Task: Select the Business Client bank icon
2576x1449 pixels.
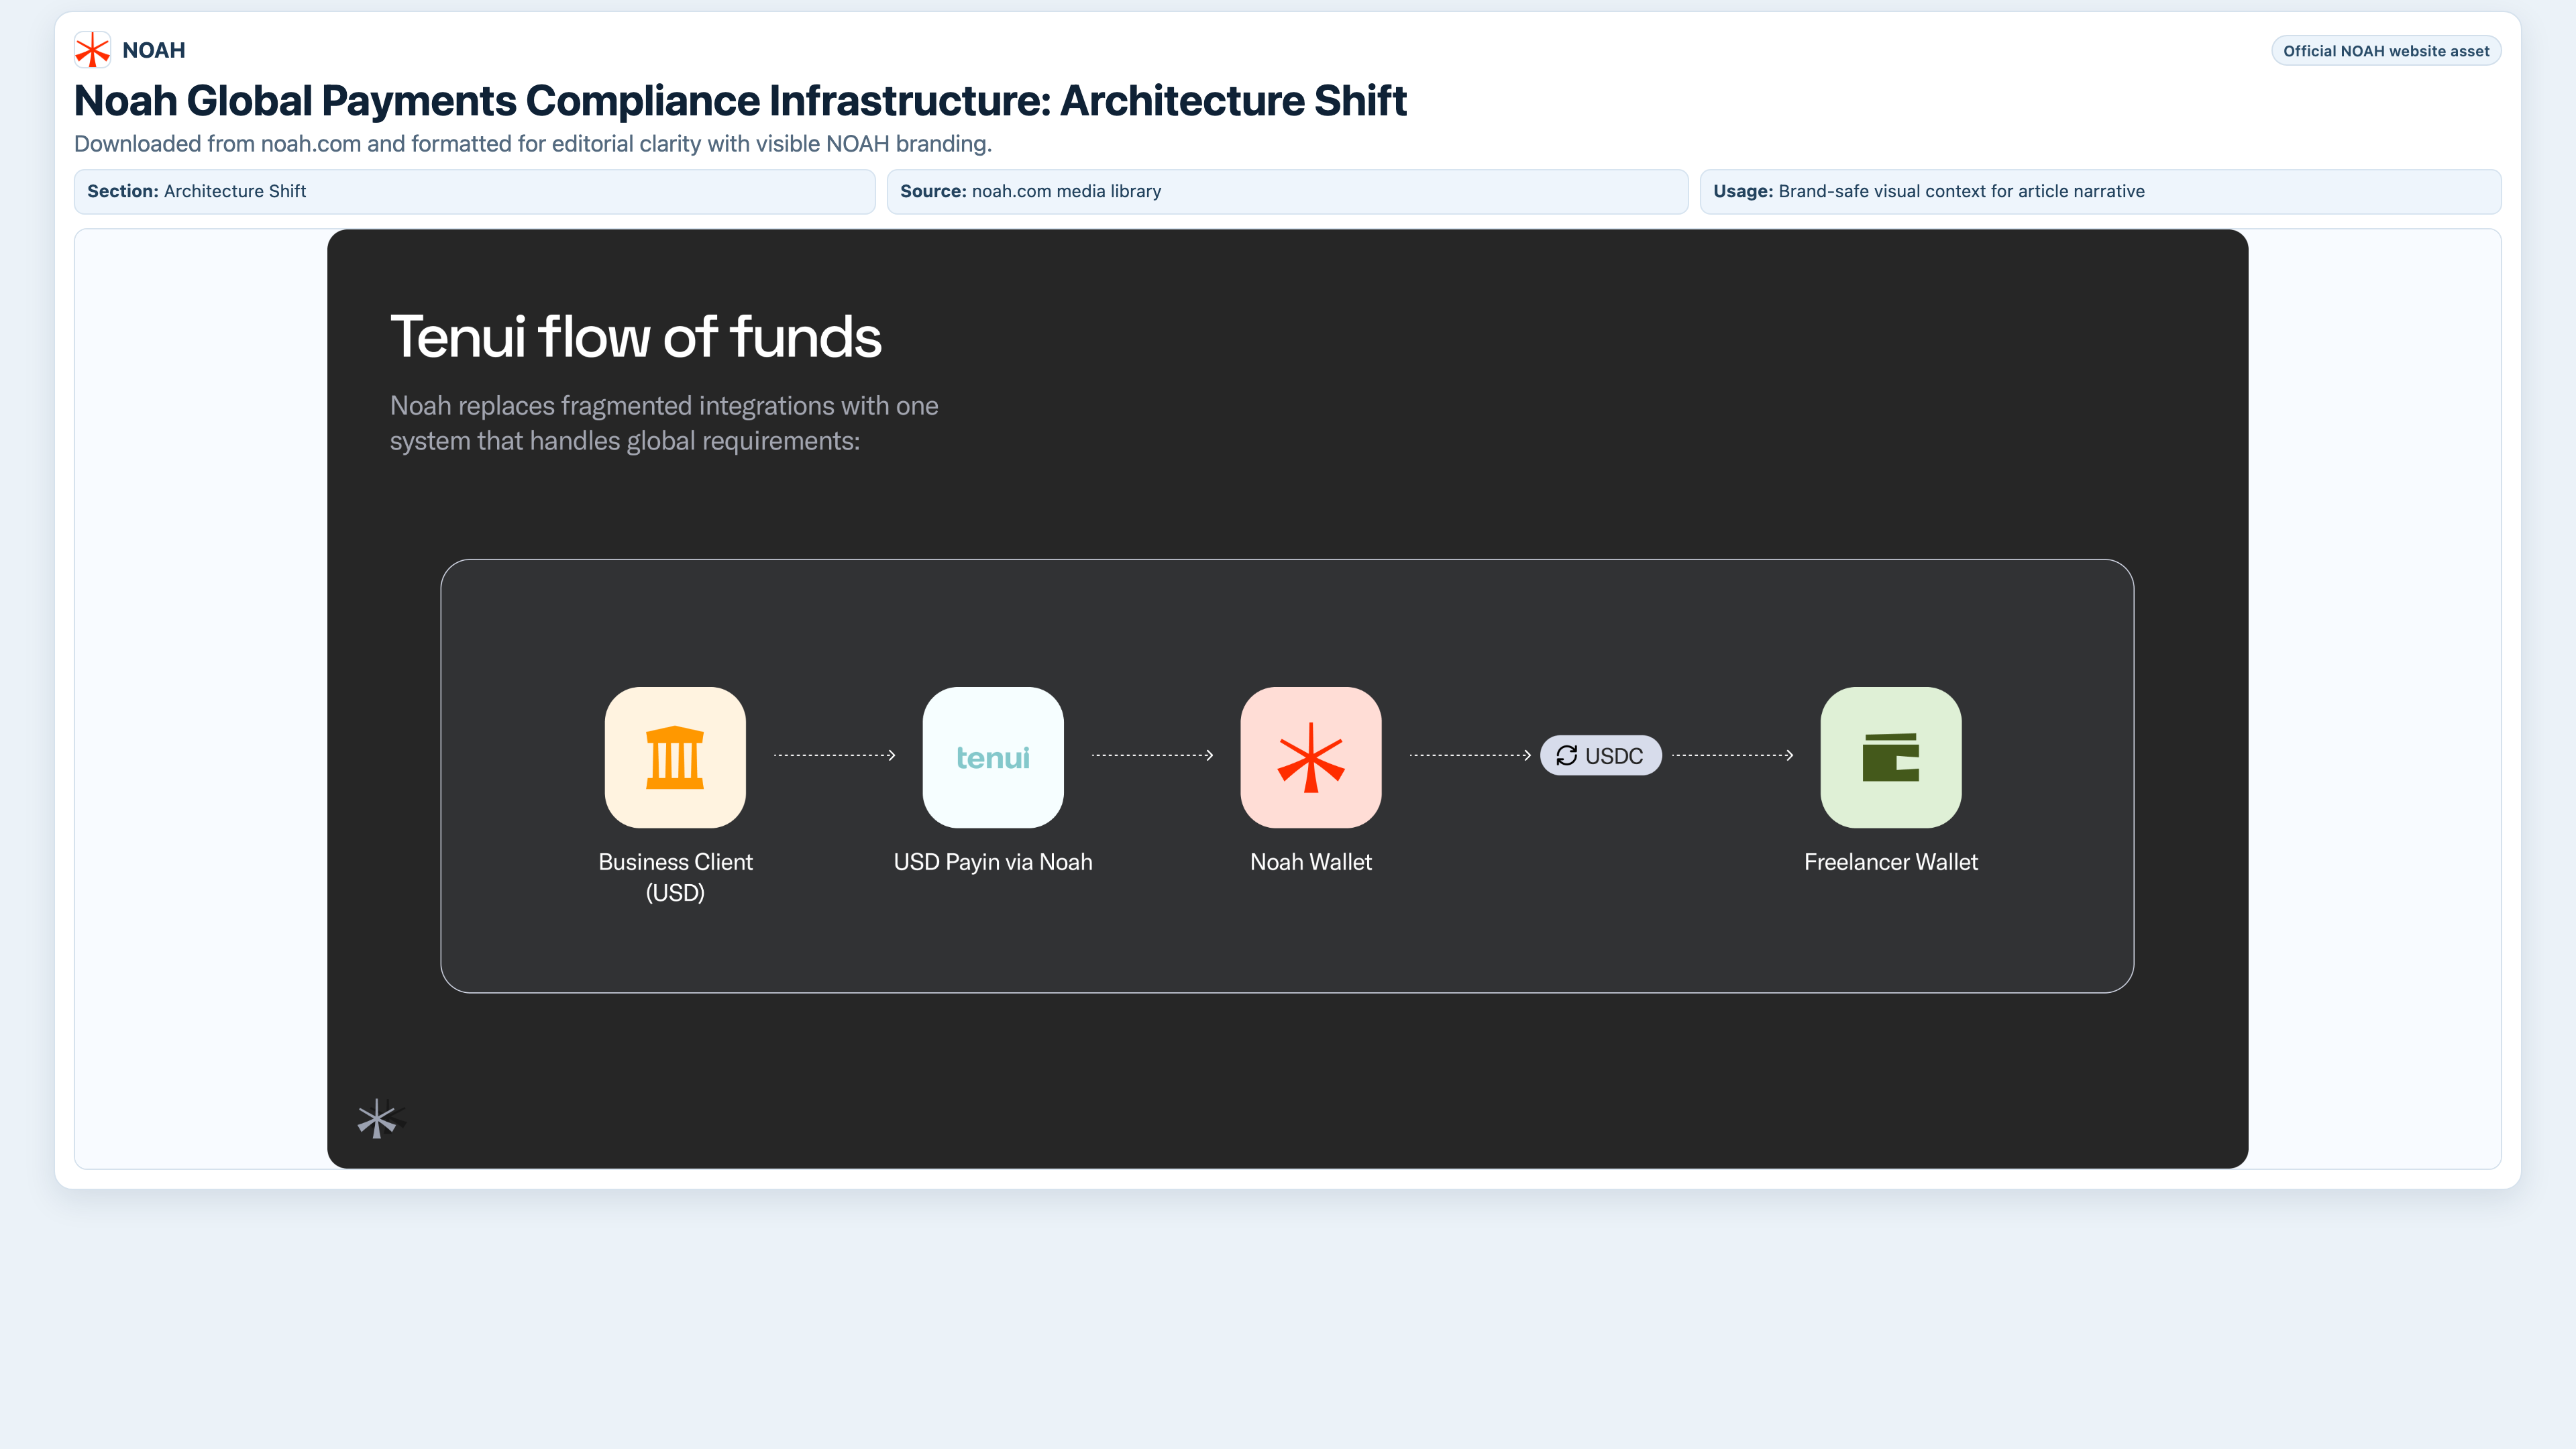Action: [x=675, y=757]
